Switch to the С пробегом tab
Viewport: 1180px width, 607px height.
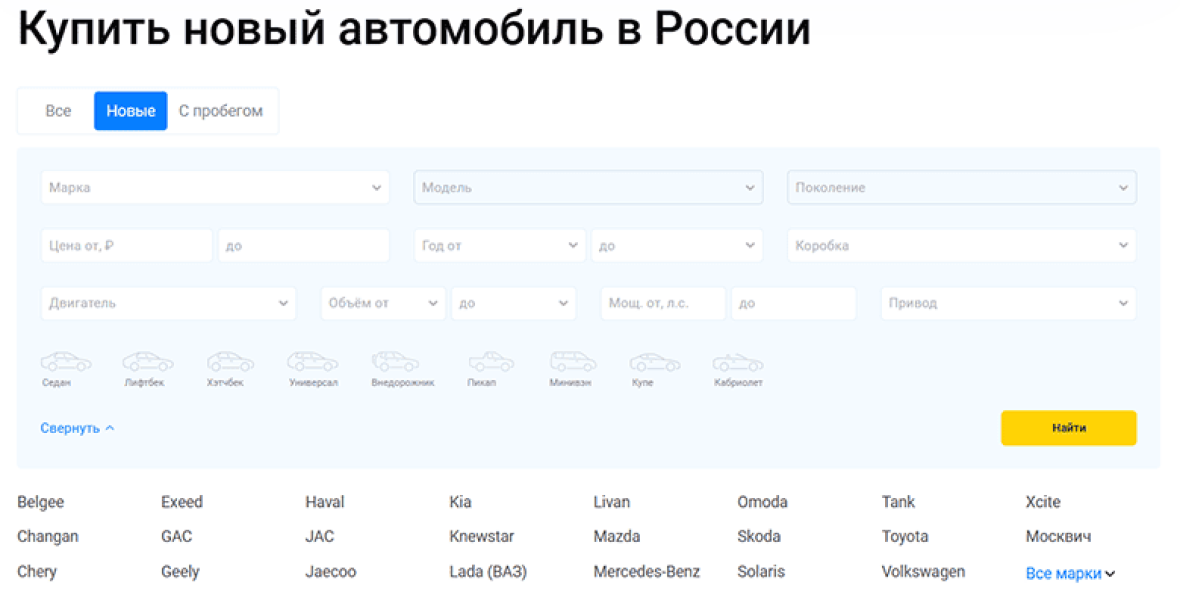220,111
